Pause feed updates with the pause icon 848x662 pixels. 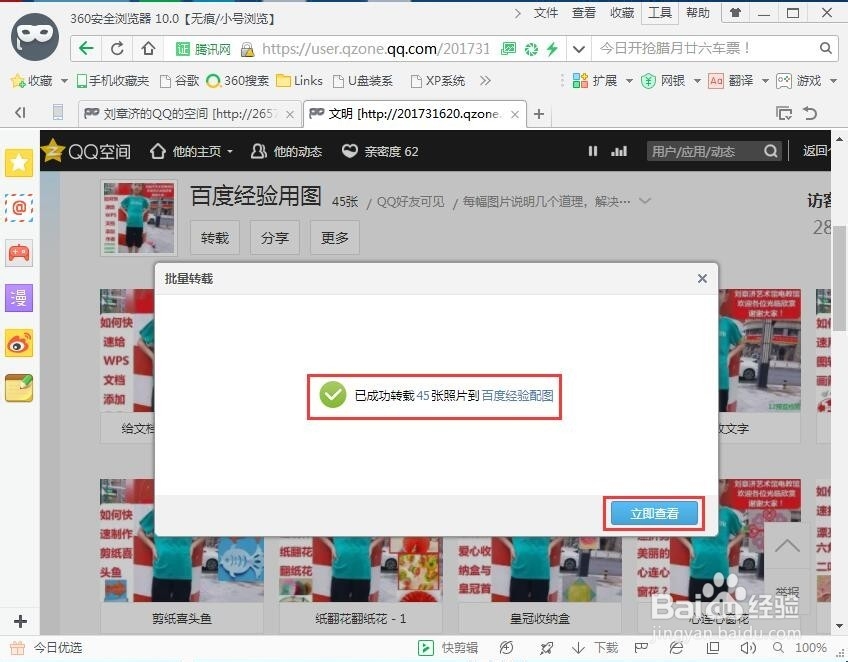click(592, 151)
